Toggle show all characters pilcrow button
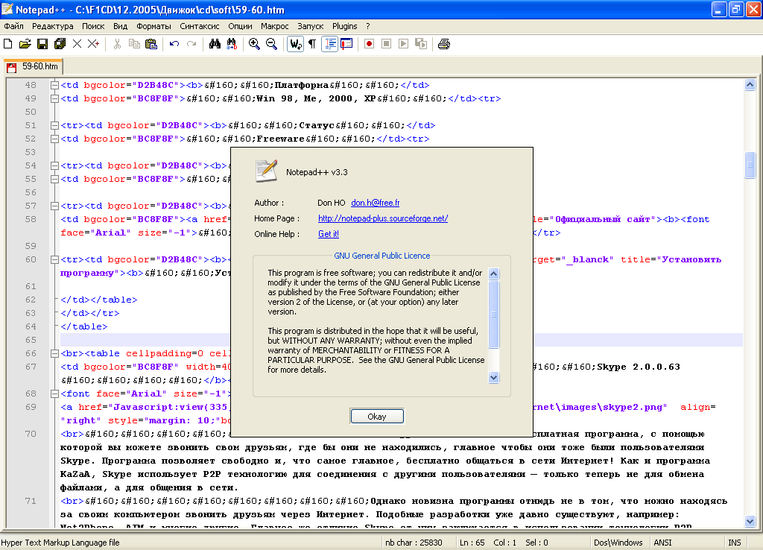 point(312,44)
